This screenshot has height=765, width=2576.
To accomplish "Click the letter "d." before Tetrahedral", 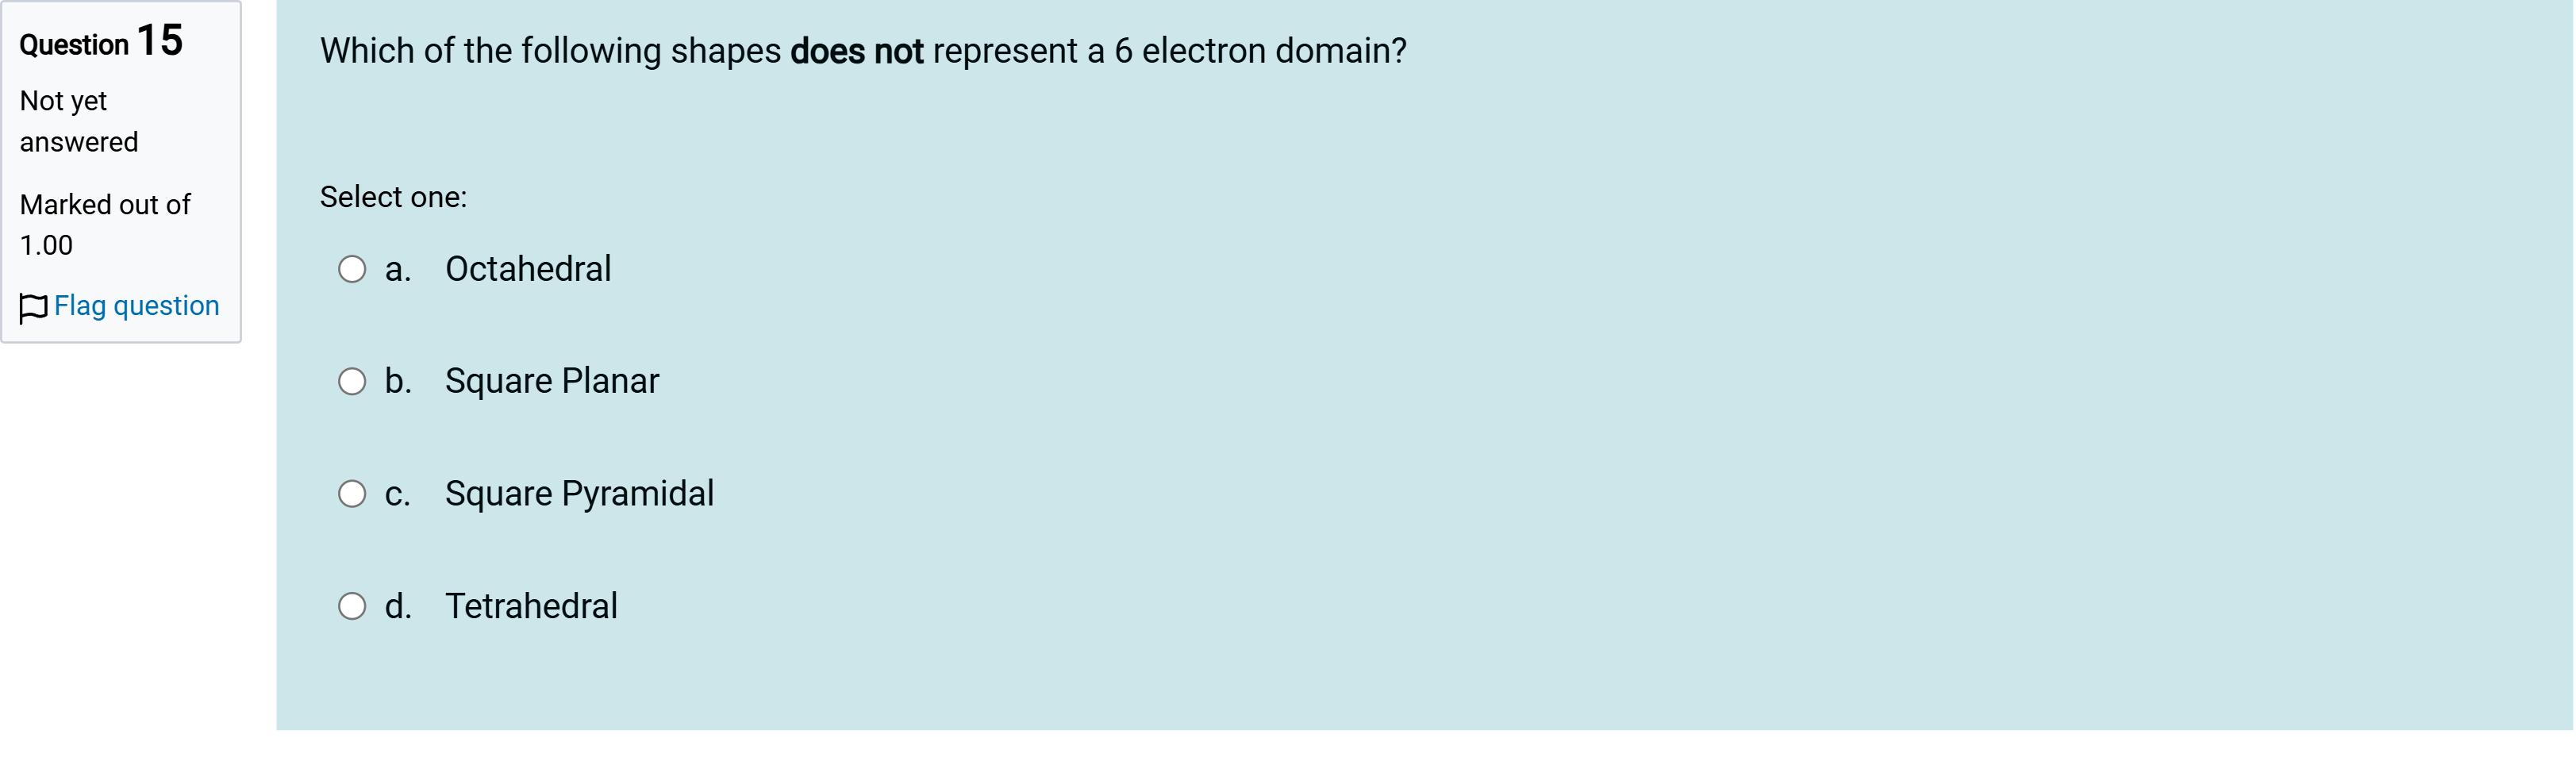I will [x=398, y=606].
